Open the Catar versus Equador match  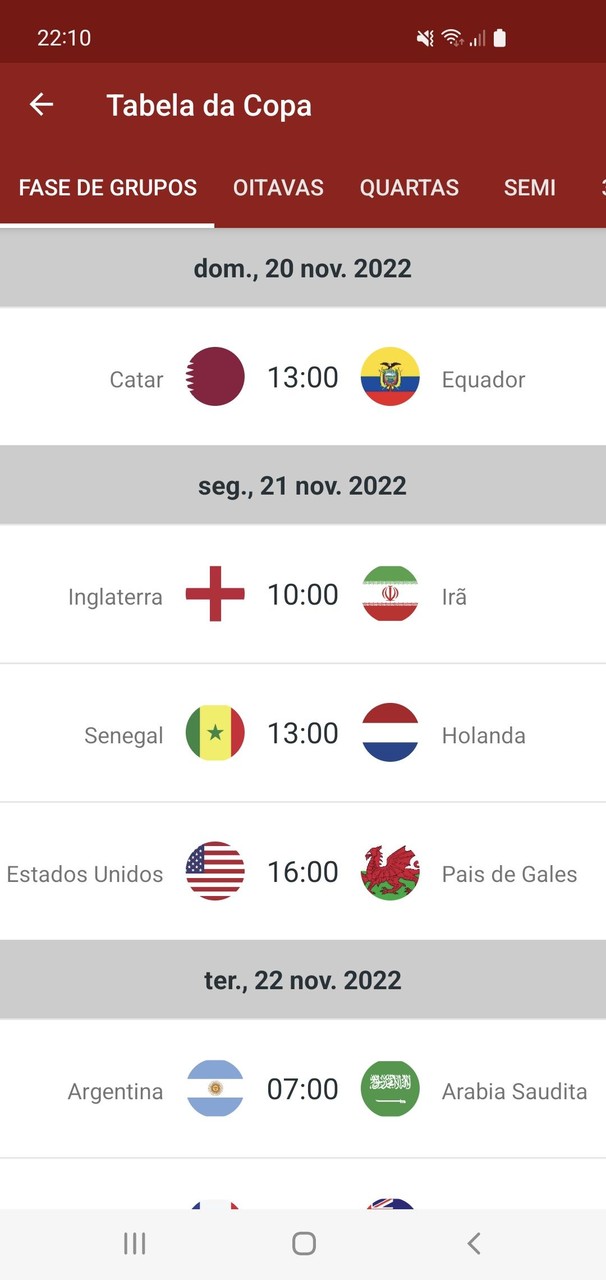[x=303, y=378]
